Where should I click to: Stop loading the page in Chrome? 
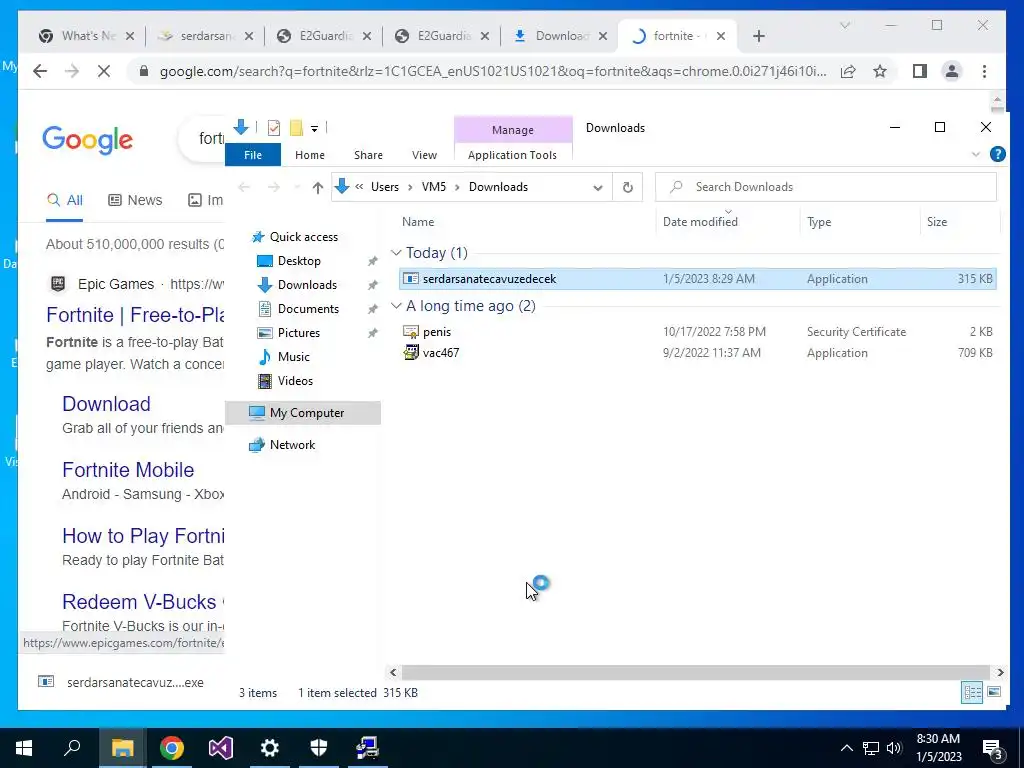[x=103, y=71]
